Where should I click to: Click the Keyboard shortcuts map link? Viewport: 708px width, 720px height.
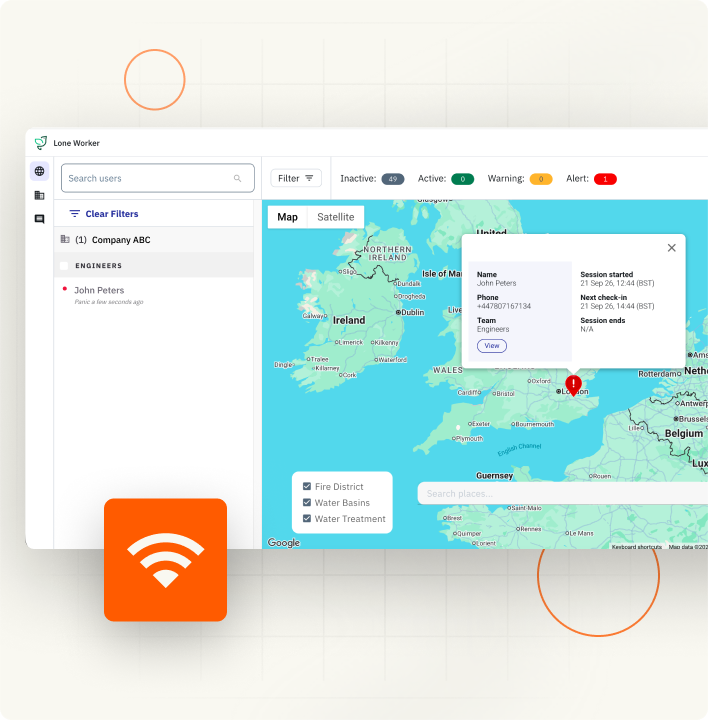click(x=636, y=546)
